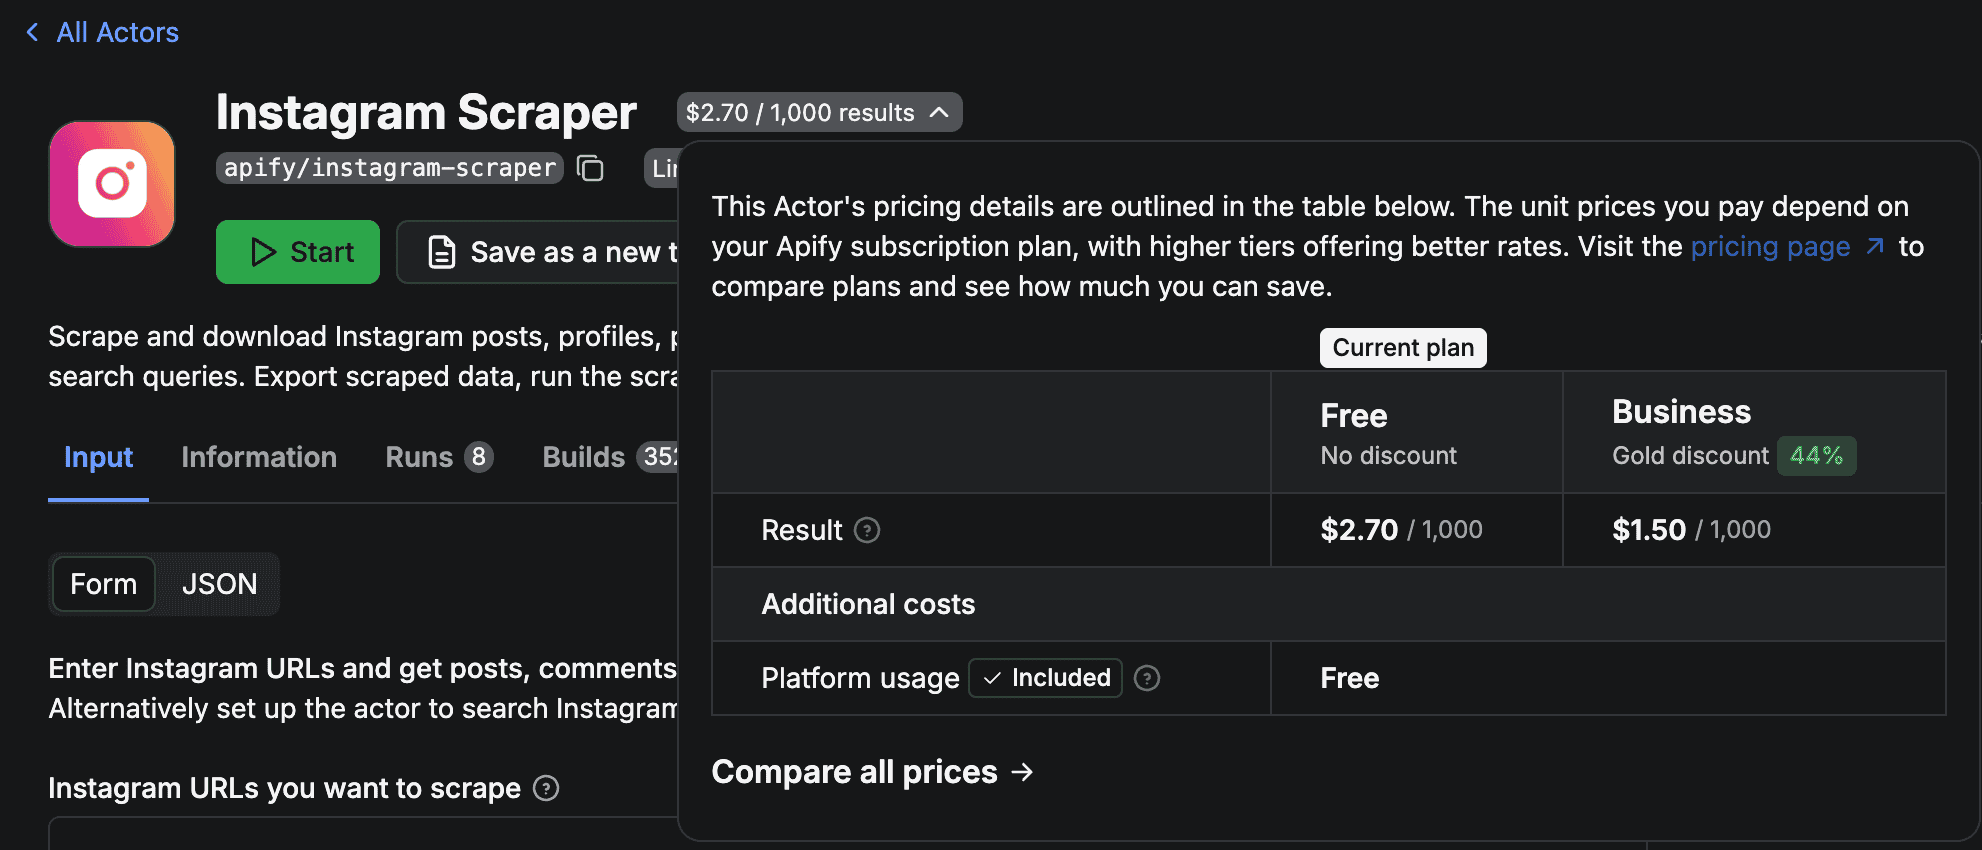This screenshot has height=850, width=1982.
Task: Collapse the $2.70 / 1,000 results pricing dropdown
Action: pyautogui.click(x=819, y=112)
